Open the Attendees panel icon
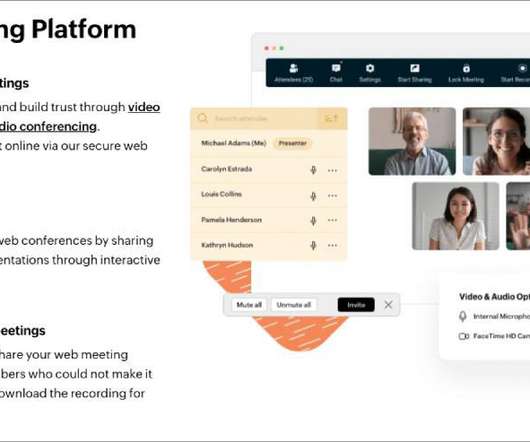The width and height of the screenshot is (530, 442). click(293, 69)
